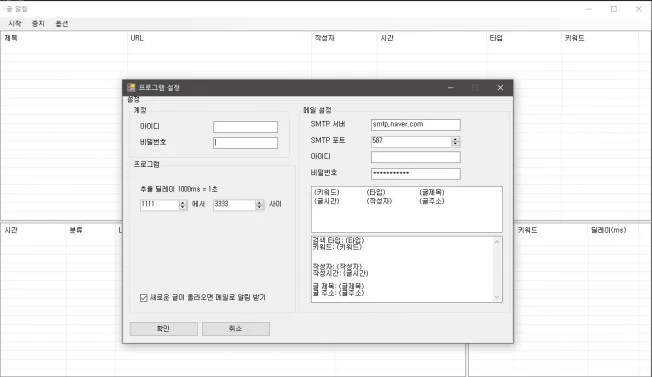
Task: Click the (글시간) placeholder in the tag list
Action: (327, 201)
